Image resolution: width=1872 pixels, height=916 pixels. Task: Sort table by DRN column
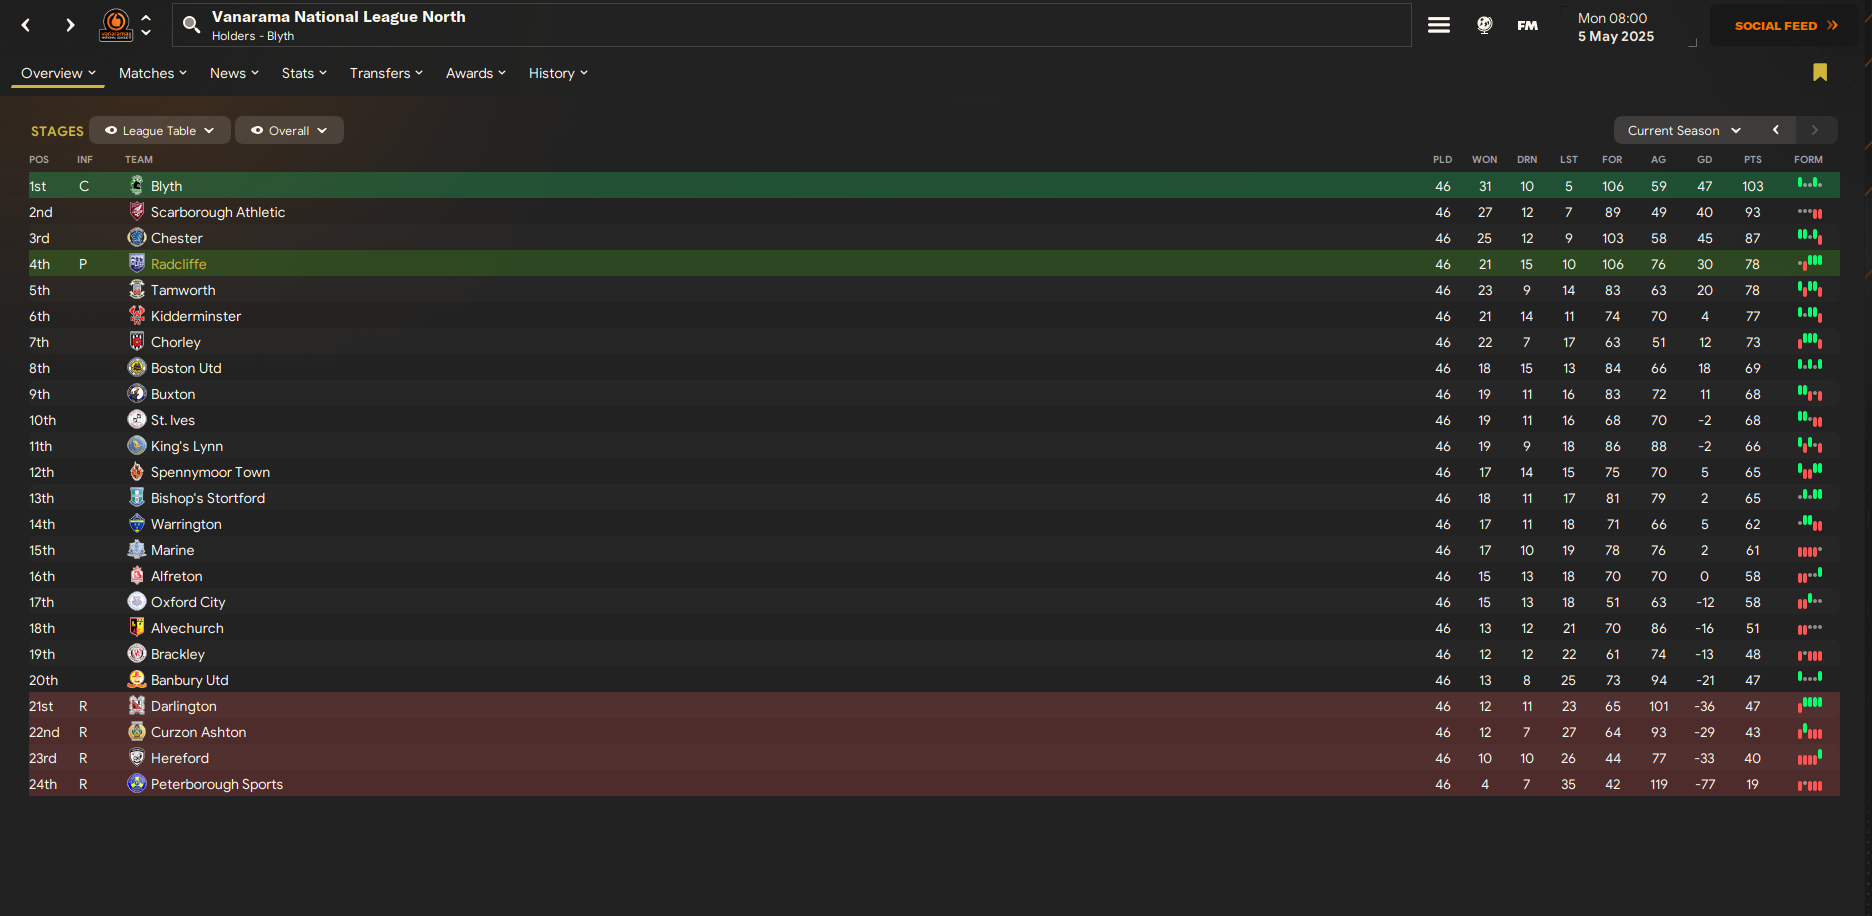click(1527, 160)
